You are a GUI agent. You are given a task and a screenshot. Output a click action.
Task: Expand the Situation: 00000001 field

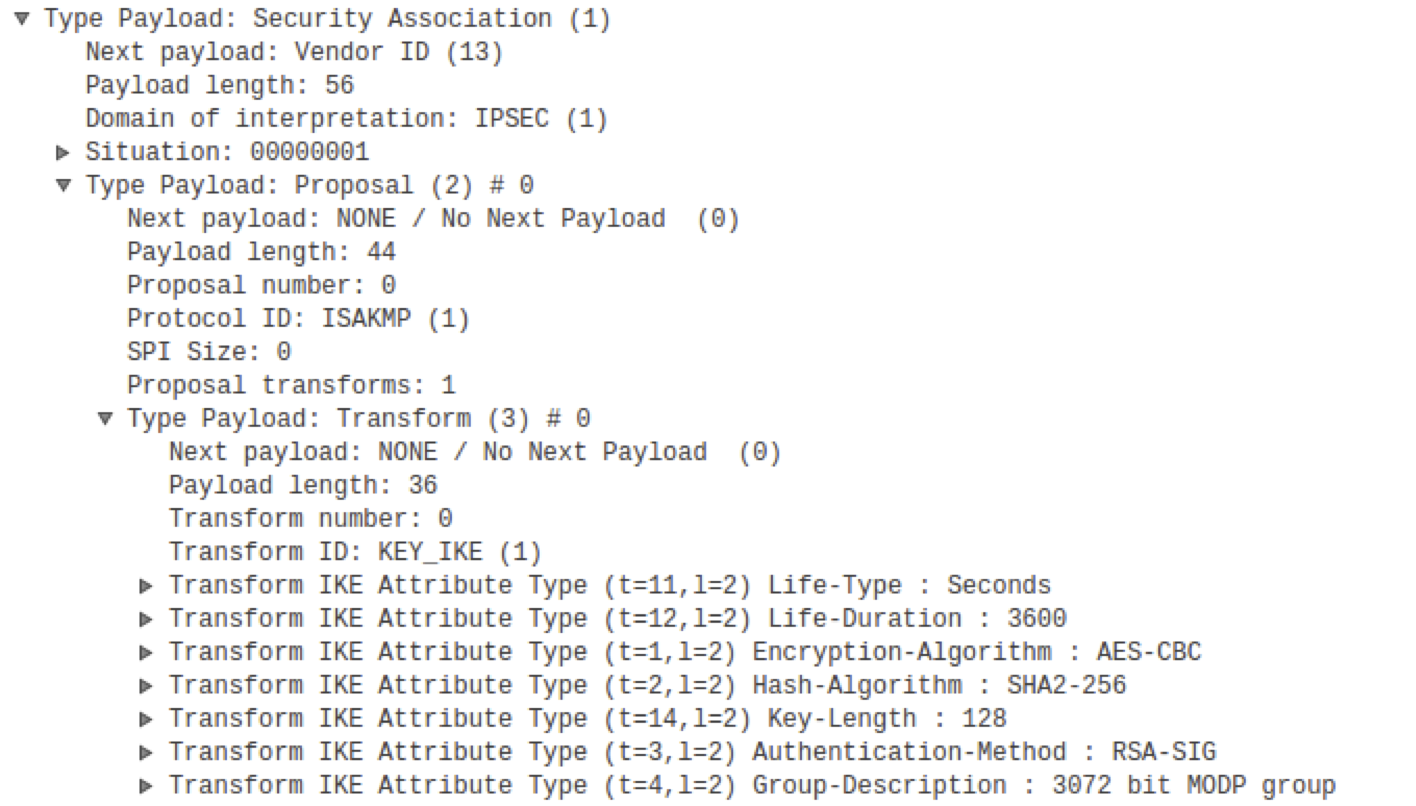click(x=64, y=152)
